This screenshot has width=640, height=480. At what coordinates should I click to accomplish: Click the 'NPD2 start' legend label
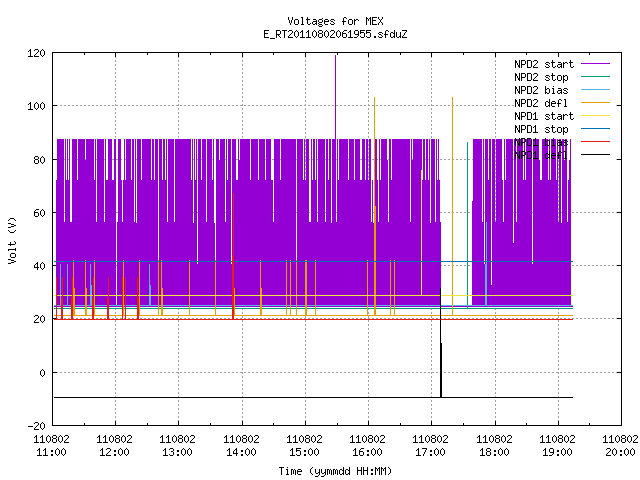point(544,64)
